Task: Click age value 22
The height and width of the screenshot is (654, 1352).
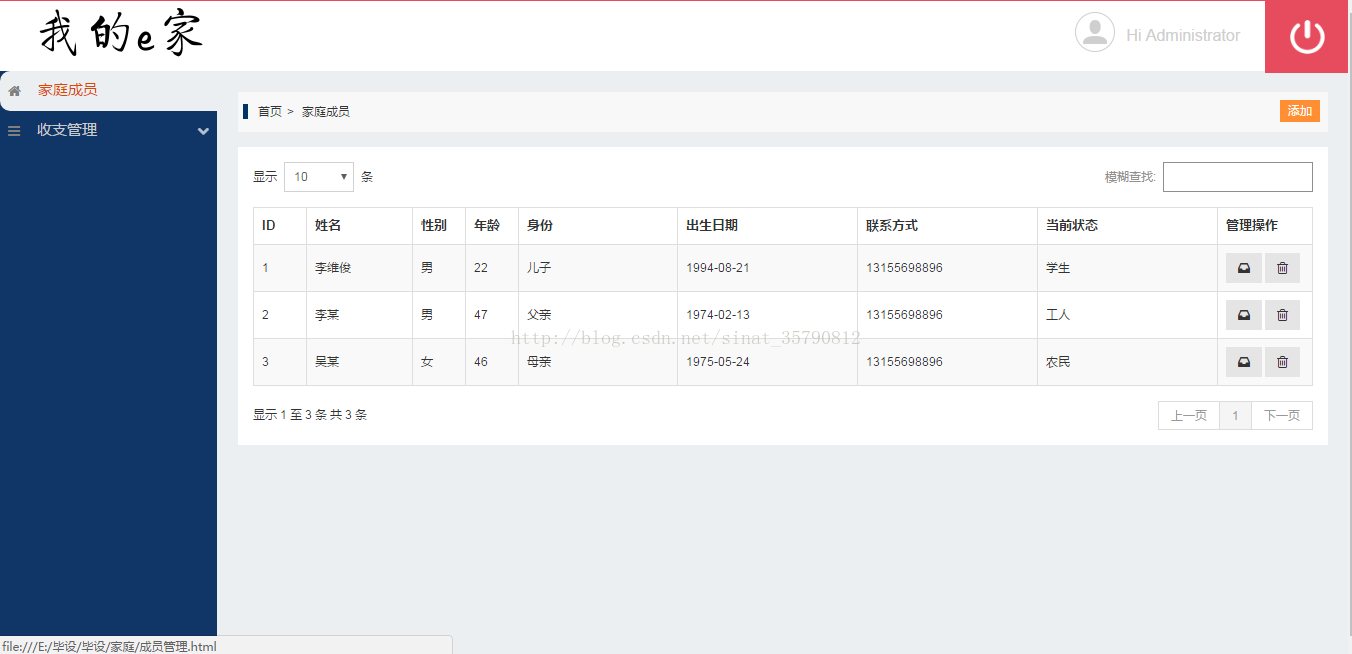Action: click(481, 268)
